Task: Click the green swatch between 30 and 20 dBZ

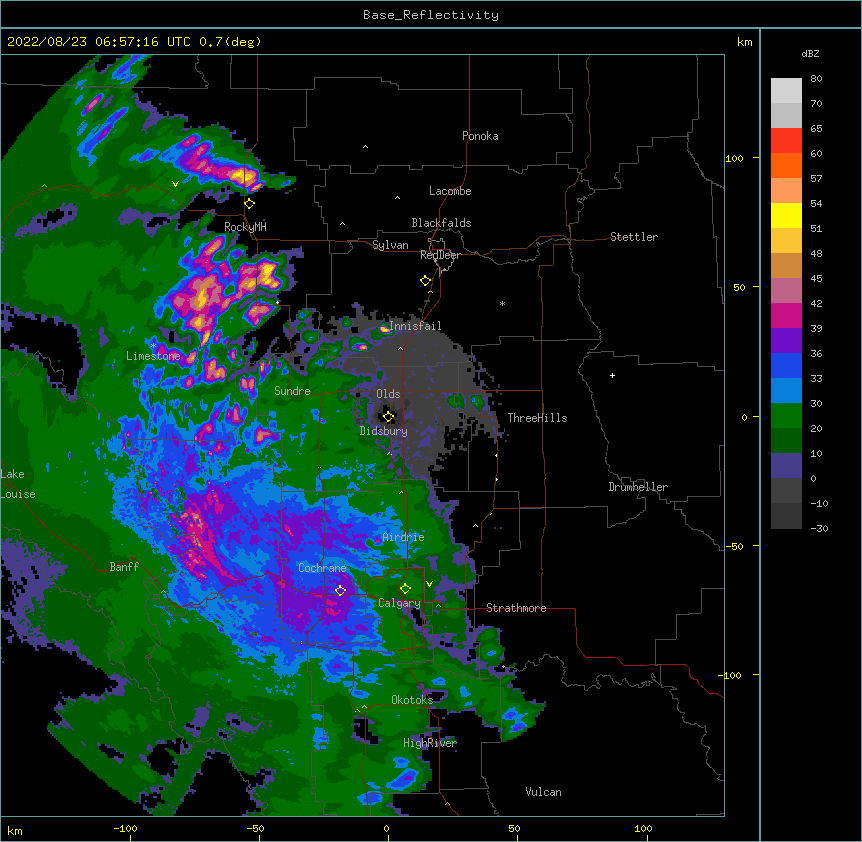Action: click(786, 416)
